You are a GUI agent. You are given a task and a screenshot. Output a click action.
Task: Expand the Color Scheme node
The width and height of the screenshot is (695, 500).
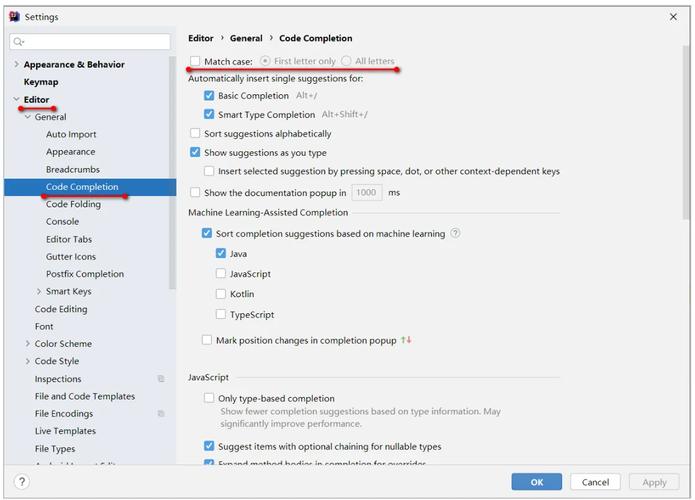tap(27, 344)
